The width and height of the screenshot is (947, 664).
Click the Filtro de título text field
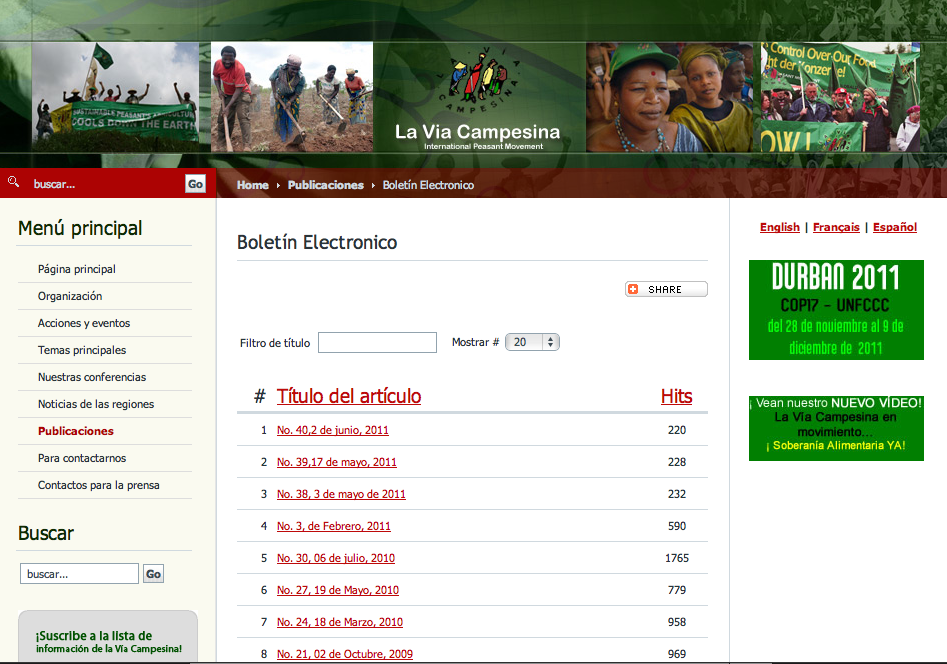tap(377, 342)
